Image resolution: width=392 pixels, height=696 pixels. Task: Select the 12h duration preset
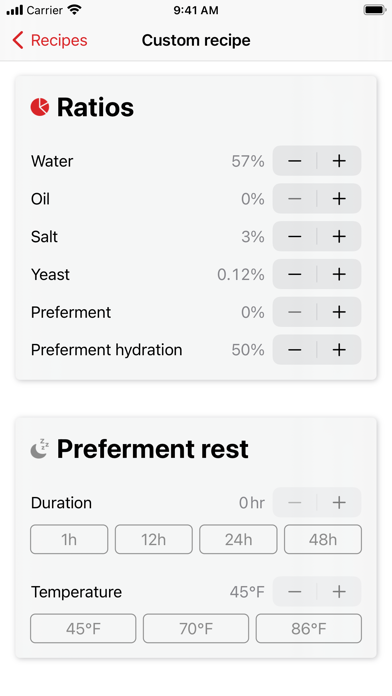[x=154, y=539]
